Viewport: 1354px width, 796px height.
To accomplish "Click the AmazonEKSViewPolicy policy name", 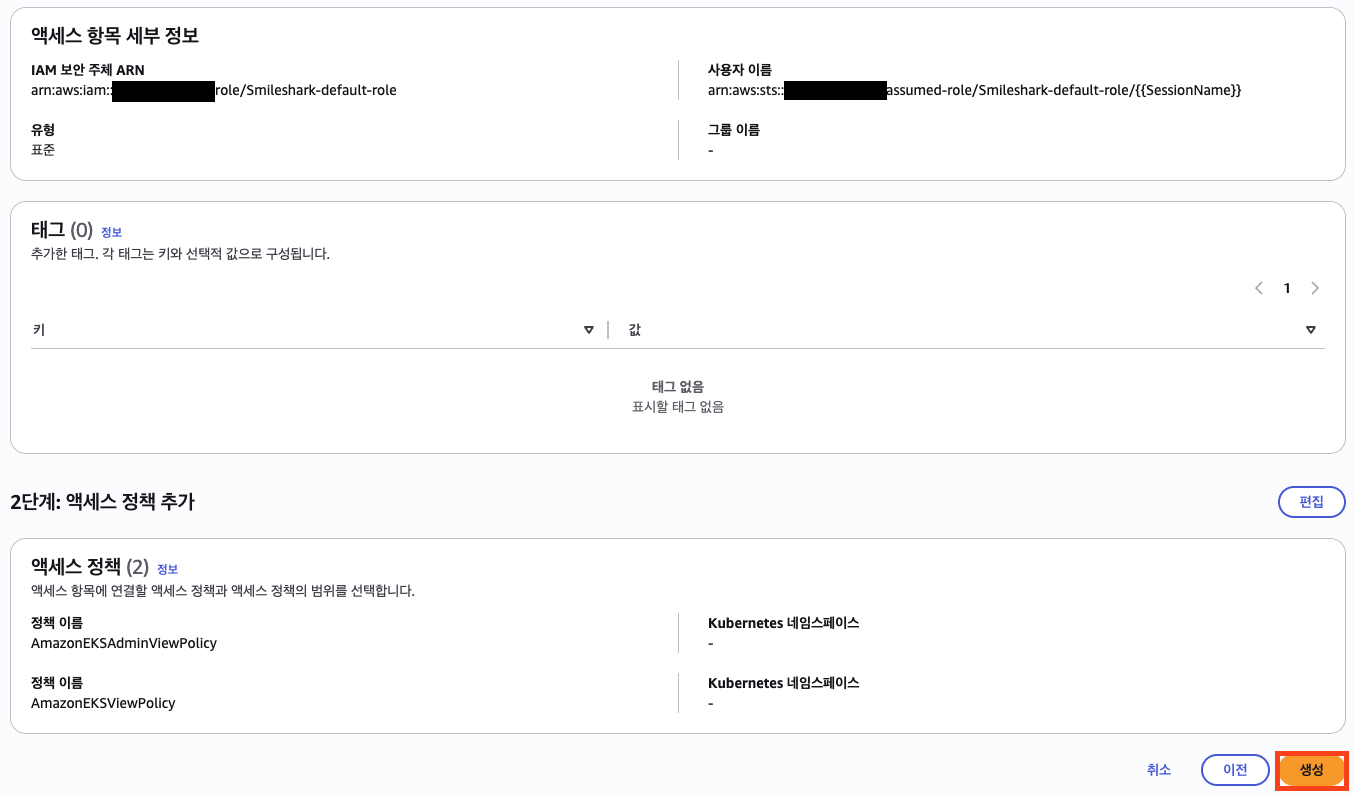I will tap(103, 703).
